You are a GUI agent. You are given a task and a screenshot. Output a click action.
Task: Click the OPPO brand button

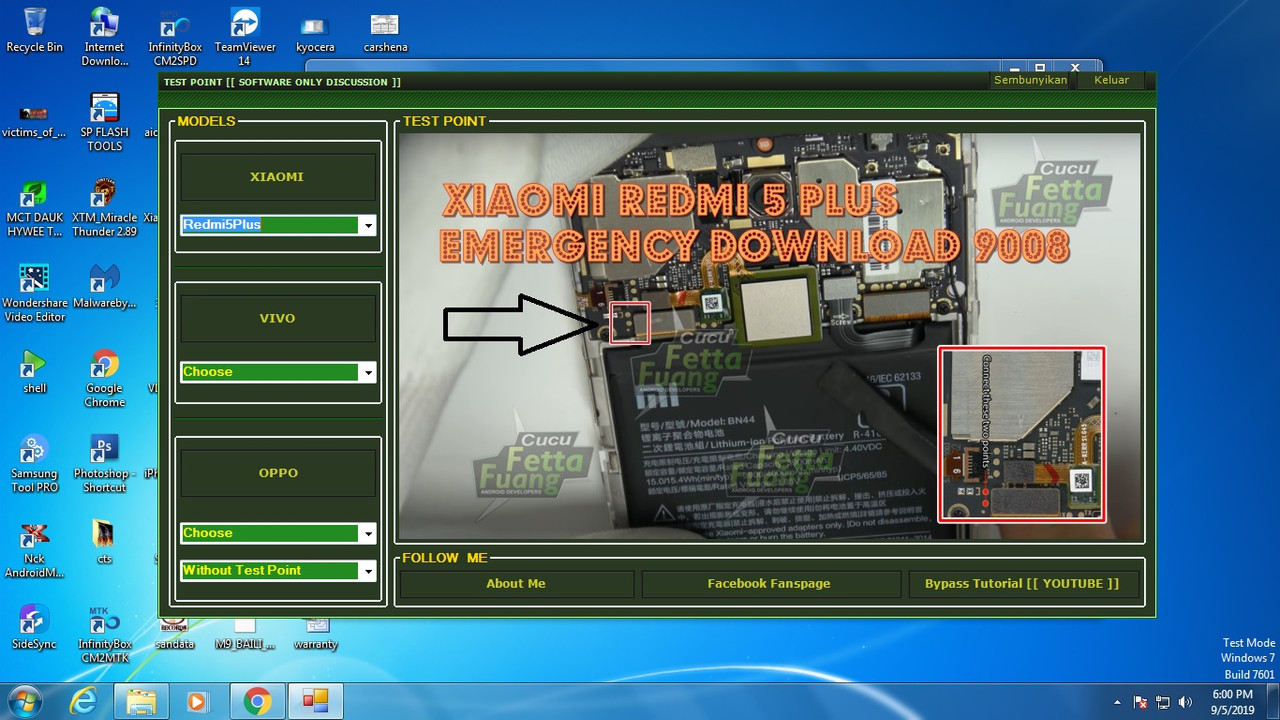277,473
